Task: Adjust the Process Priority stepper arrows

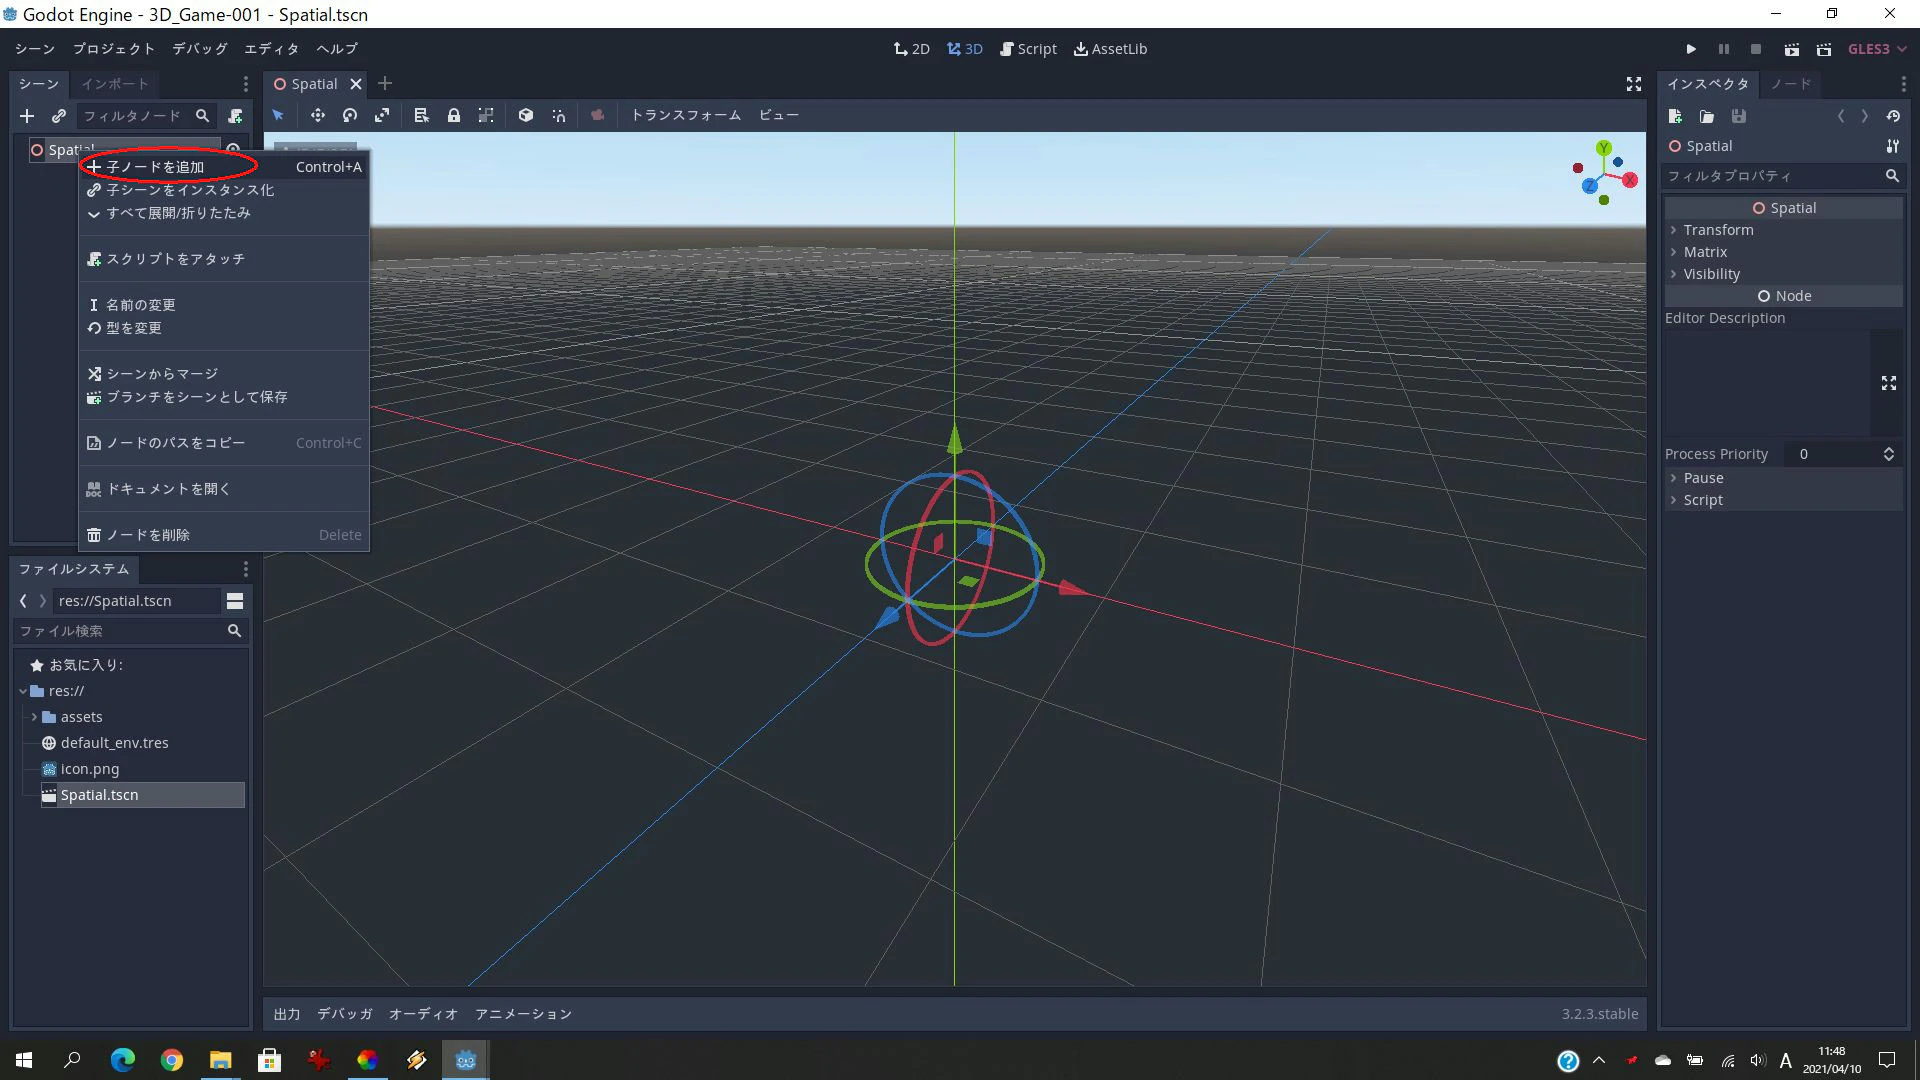Action: [x=1889, y=454]
